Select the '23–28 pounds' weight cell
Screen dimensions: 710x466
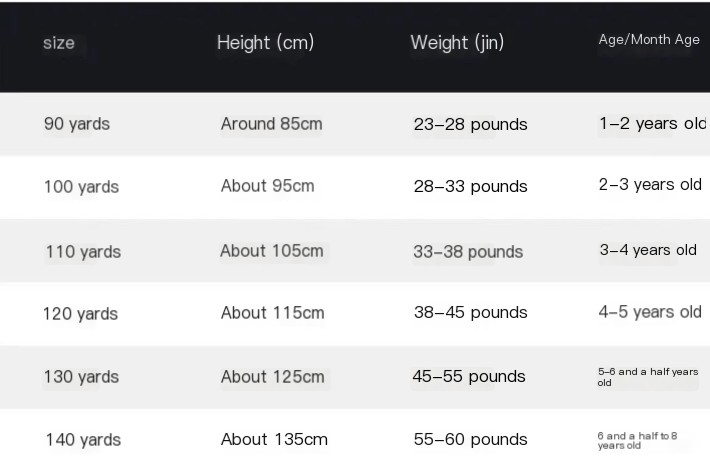[x=470, y=124]
